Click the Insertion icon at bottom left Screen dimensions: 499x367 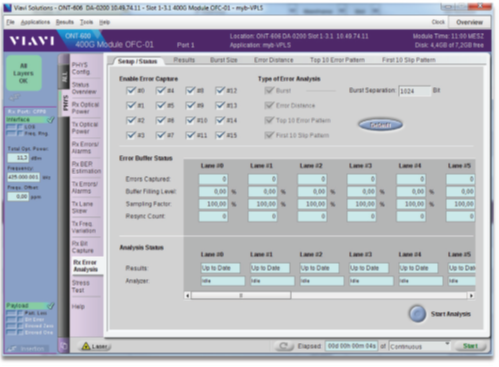point(12,348)
